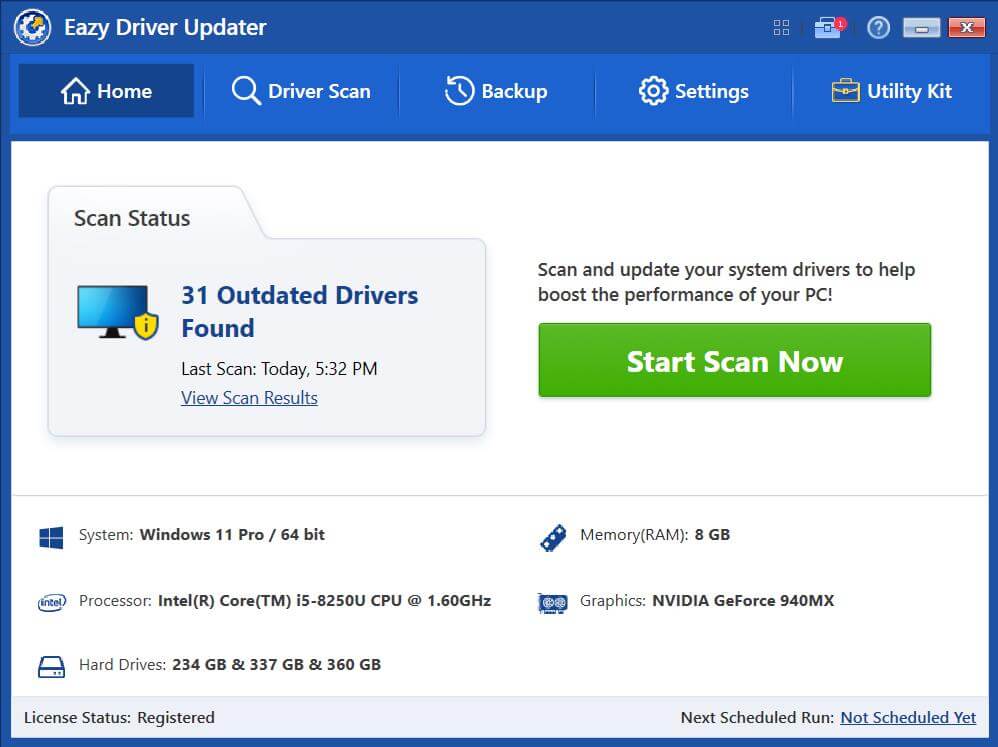Screen dimensions: 998x747
Task: Click the 'Scan and update your system drivers' text
Action: click(726, 282)
